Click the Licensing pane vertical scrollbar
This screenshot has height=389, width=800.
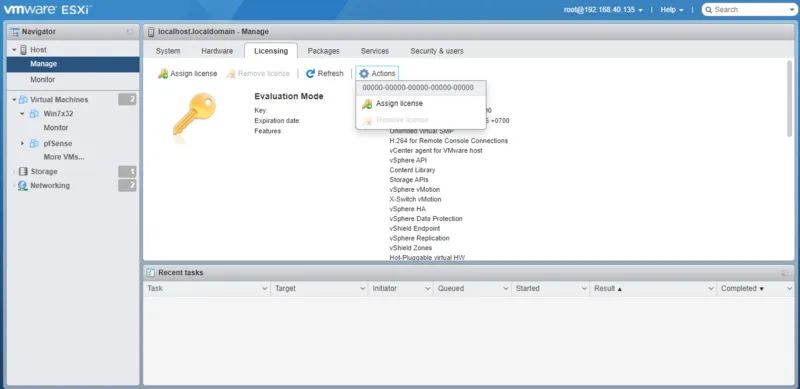[790, 99]
